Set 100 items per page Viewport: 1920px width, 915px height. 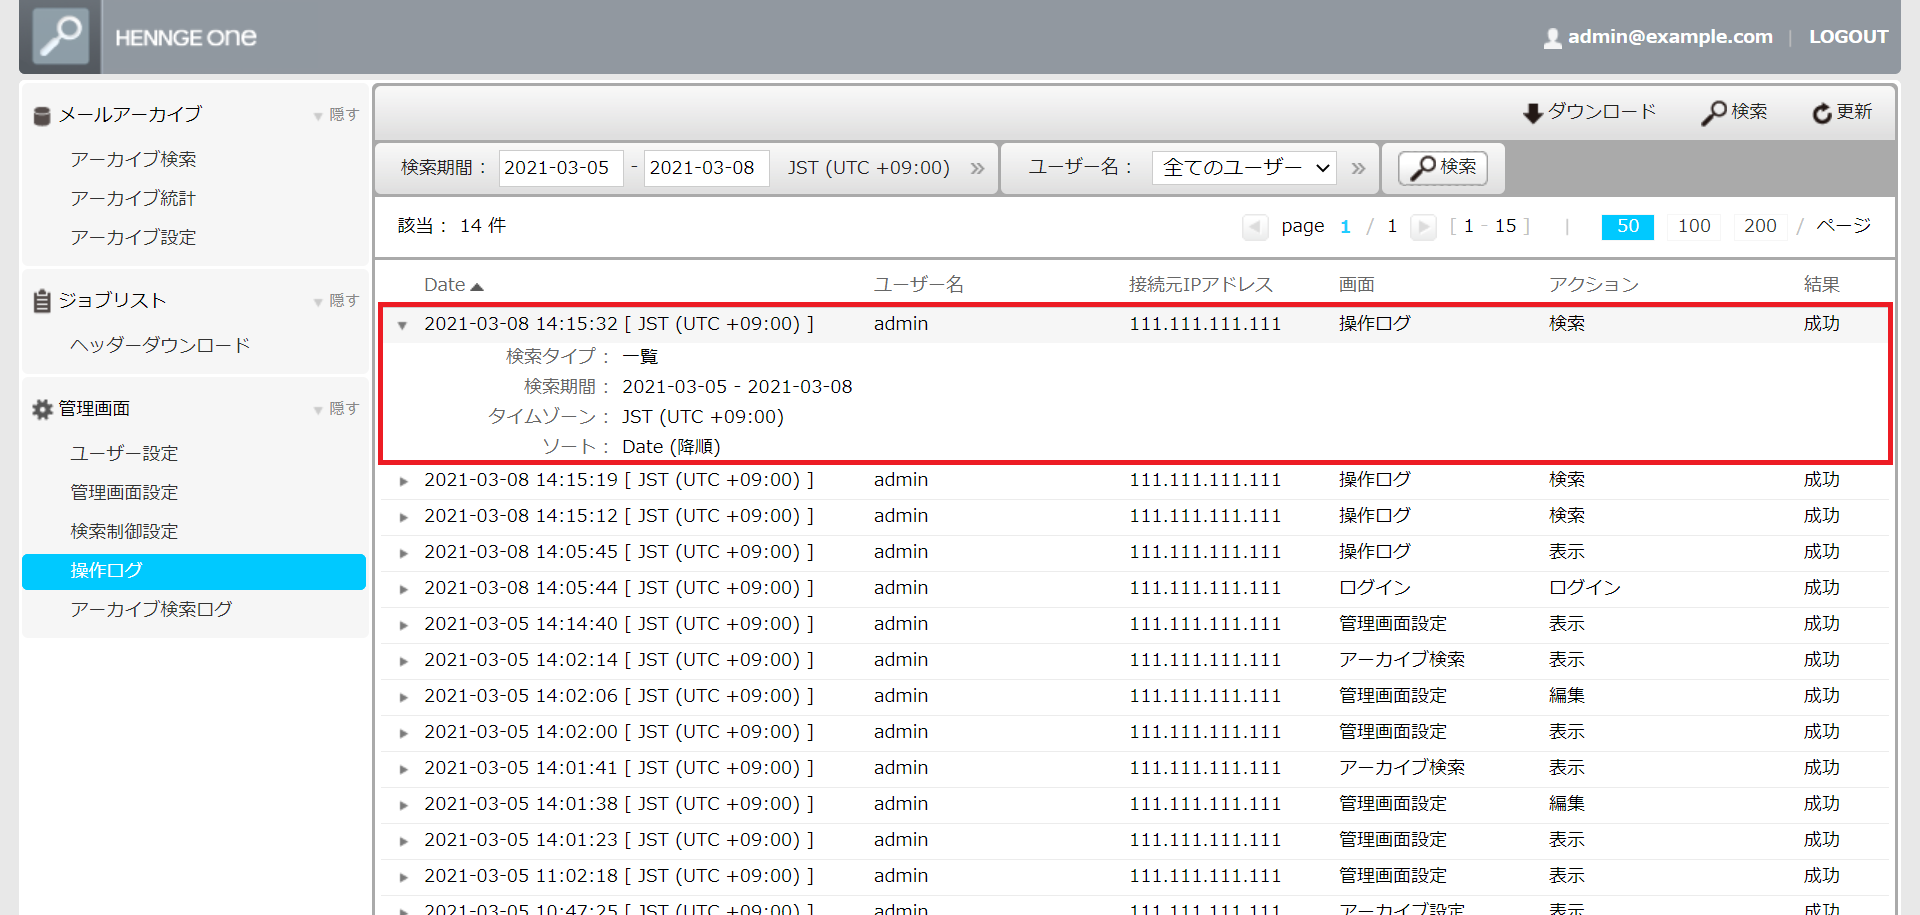1693,227
